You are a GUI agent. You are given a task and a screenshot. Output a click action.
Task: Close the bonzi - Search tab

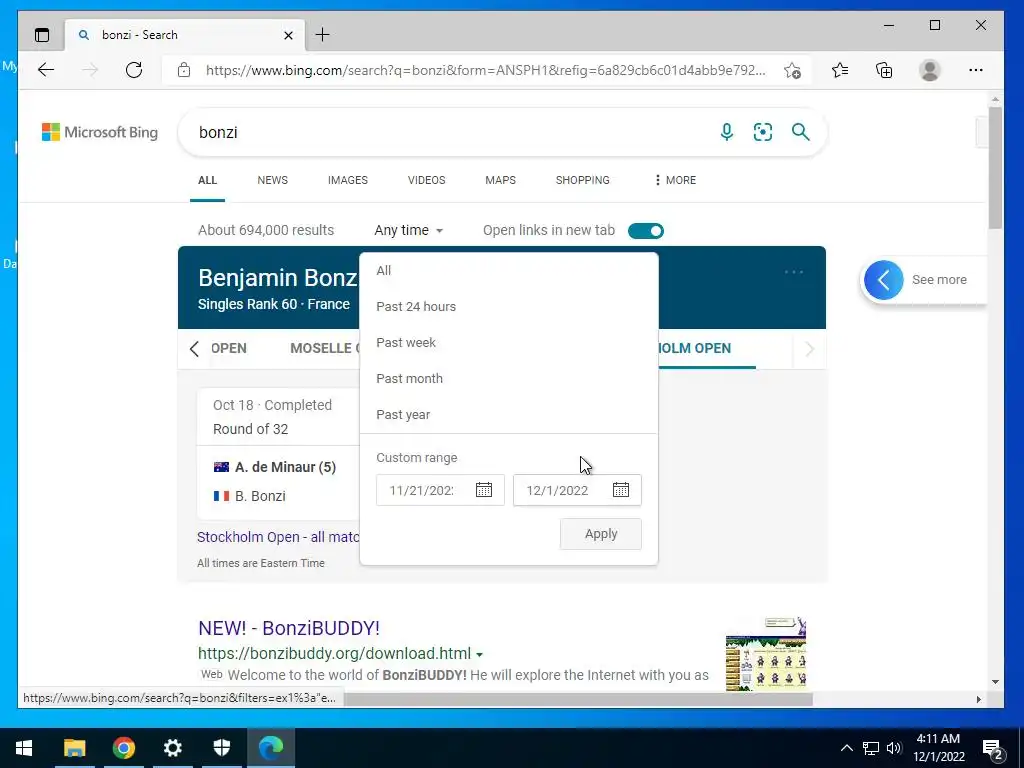coord(288,35)
